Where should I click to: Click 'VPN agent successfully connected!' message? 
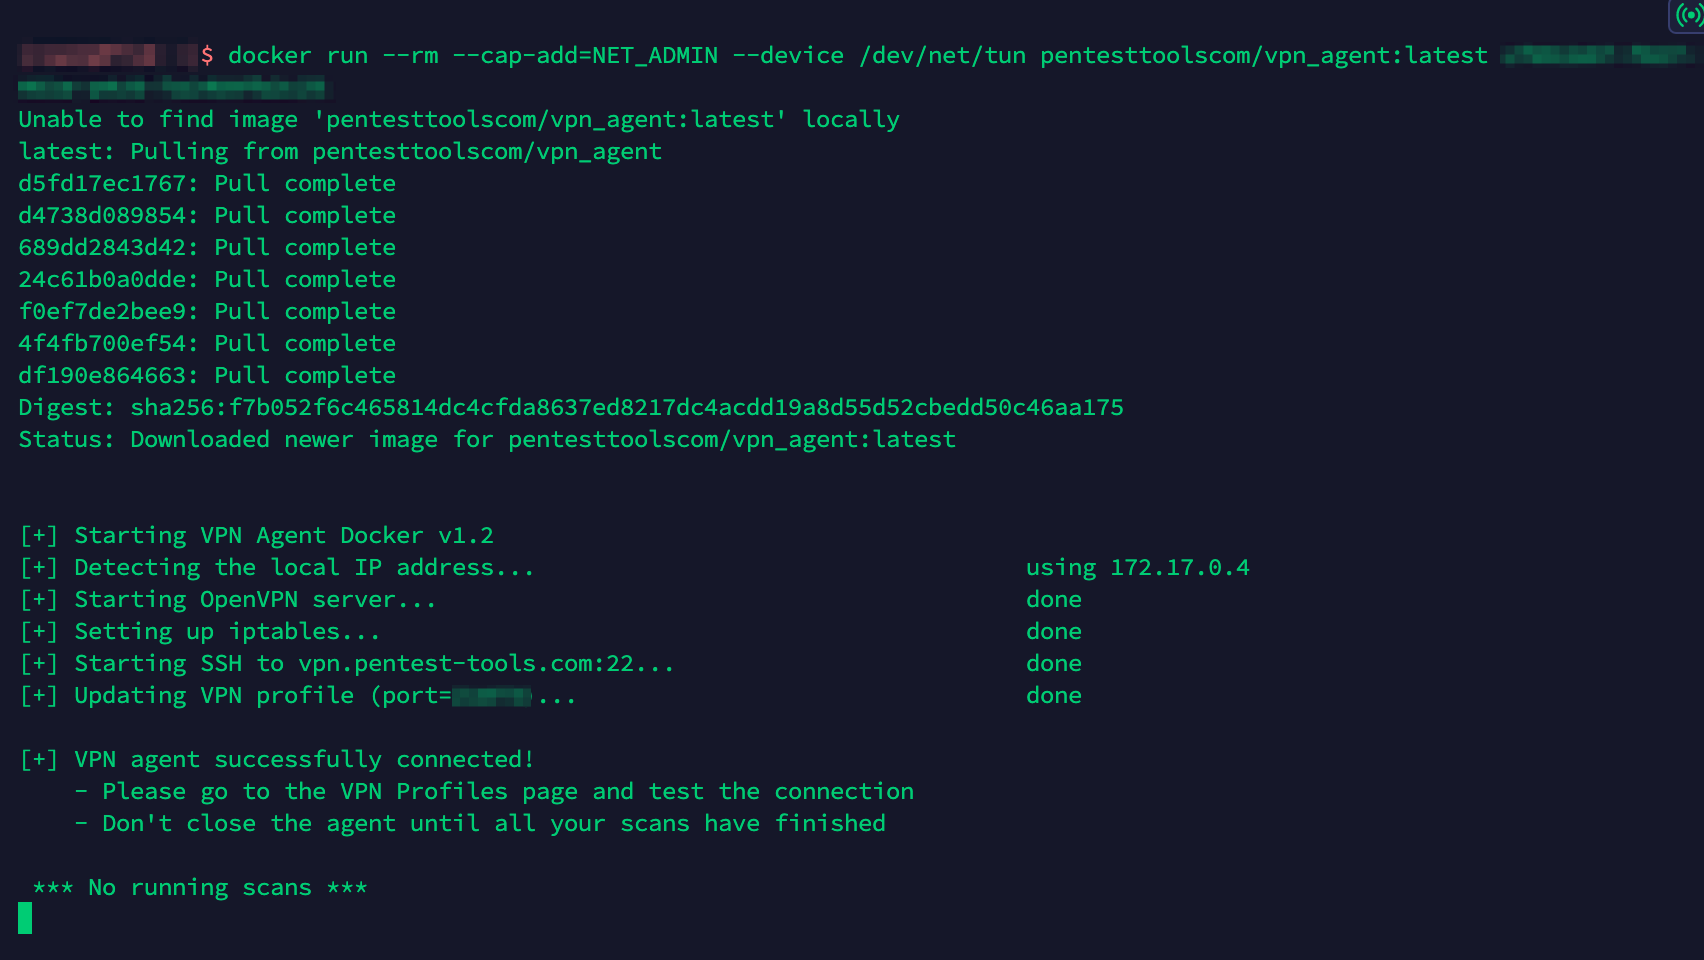tap(304, 760)
